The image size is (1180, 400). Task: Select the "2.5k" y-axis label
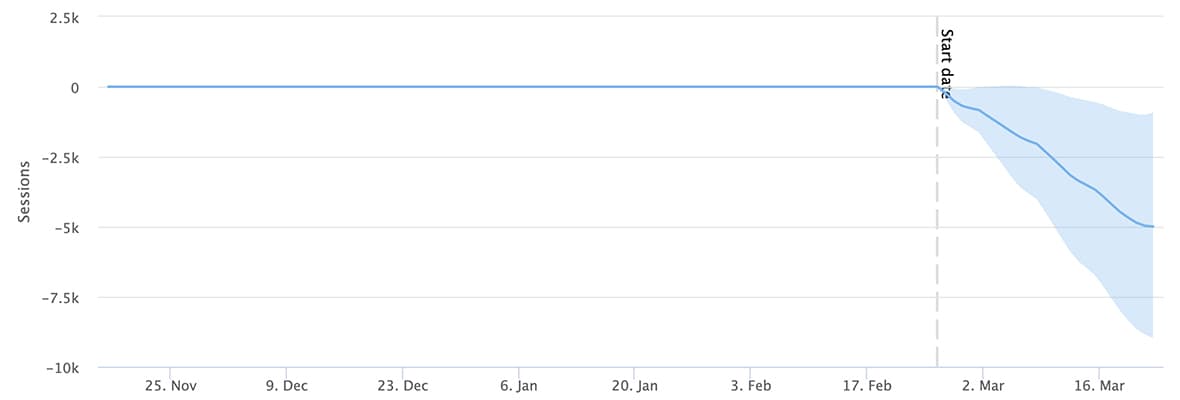65,18
